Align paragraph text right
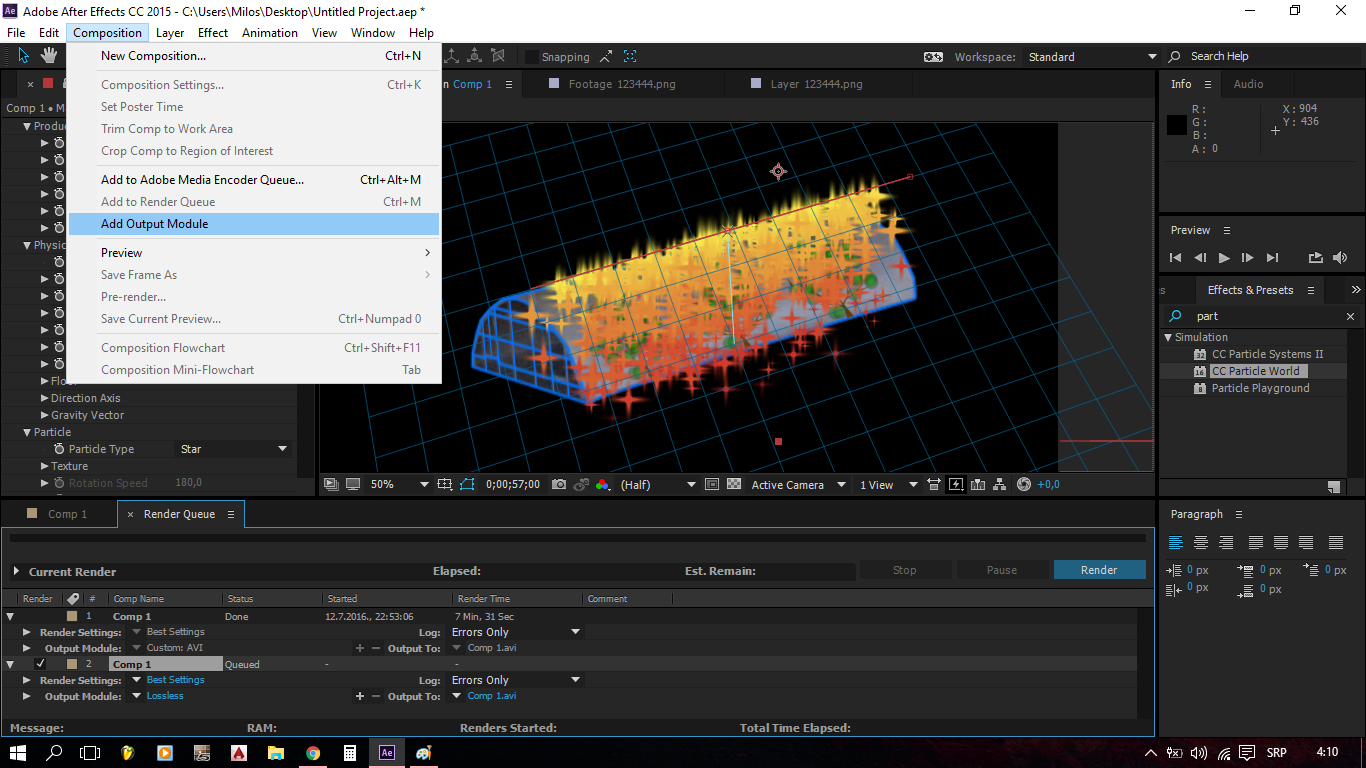1366x768 pixels. (1226, 543)
